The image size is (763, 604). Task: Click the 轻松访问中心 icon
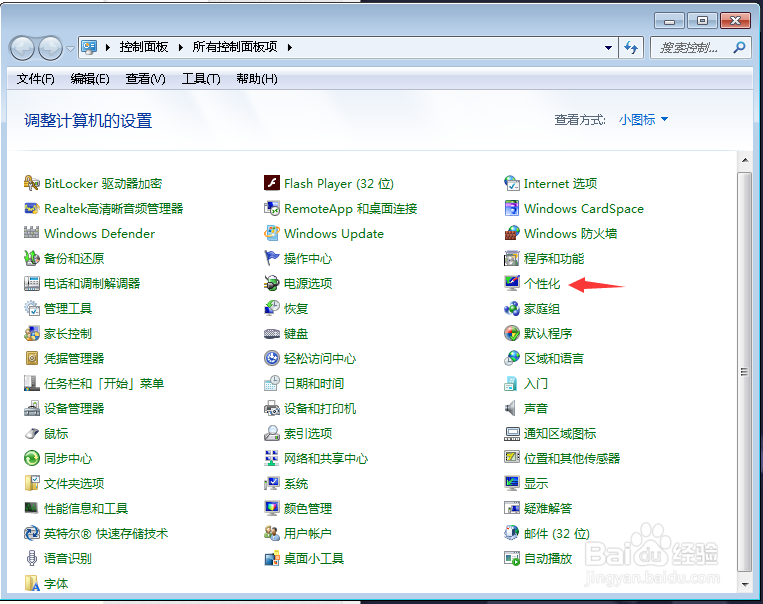(x=272, y=359)
